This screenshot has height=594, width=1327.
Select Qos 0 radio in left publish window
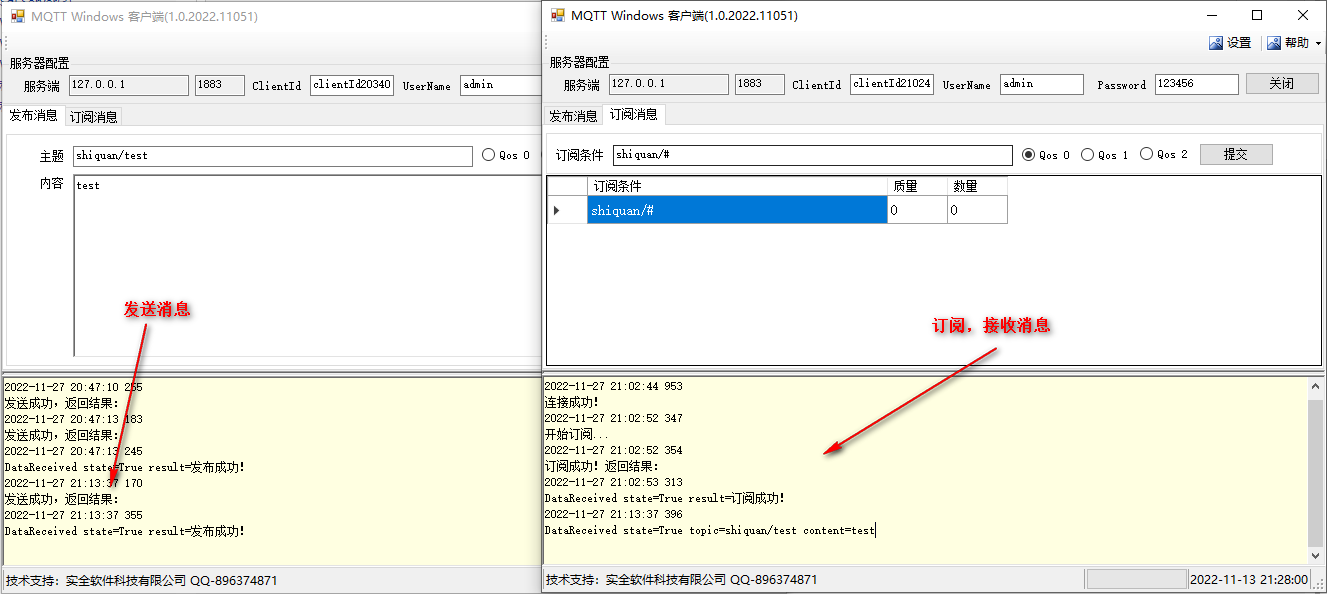click(x=488, y=155)
